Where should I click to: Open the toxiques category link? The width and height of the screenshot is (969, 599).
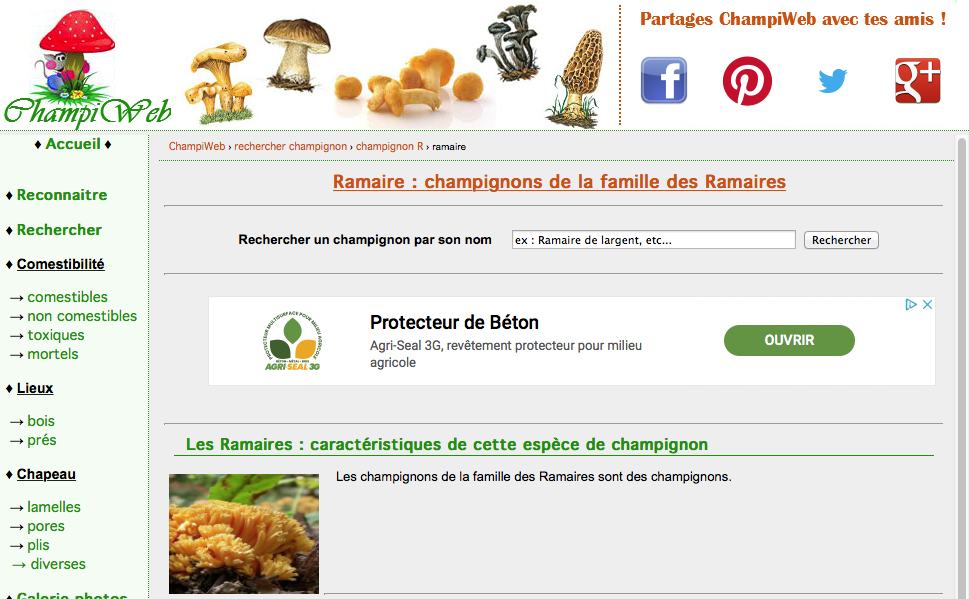pyautogui.click(x=56, y=335)
